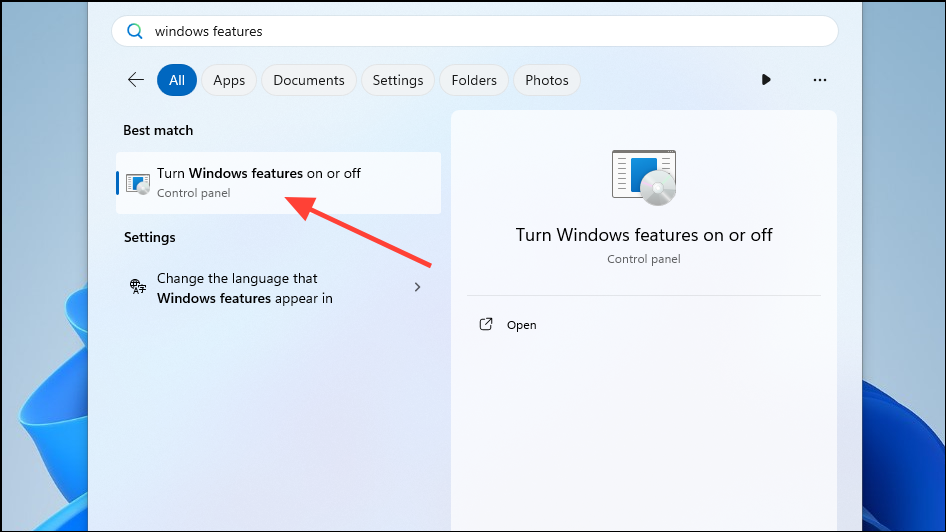Viewport: 946px width, 532px height.
Task: Click the 'Settings' section heading
Action: pos(150,237)
